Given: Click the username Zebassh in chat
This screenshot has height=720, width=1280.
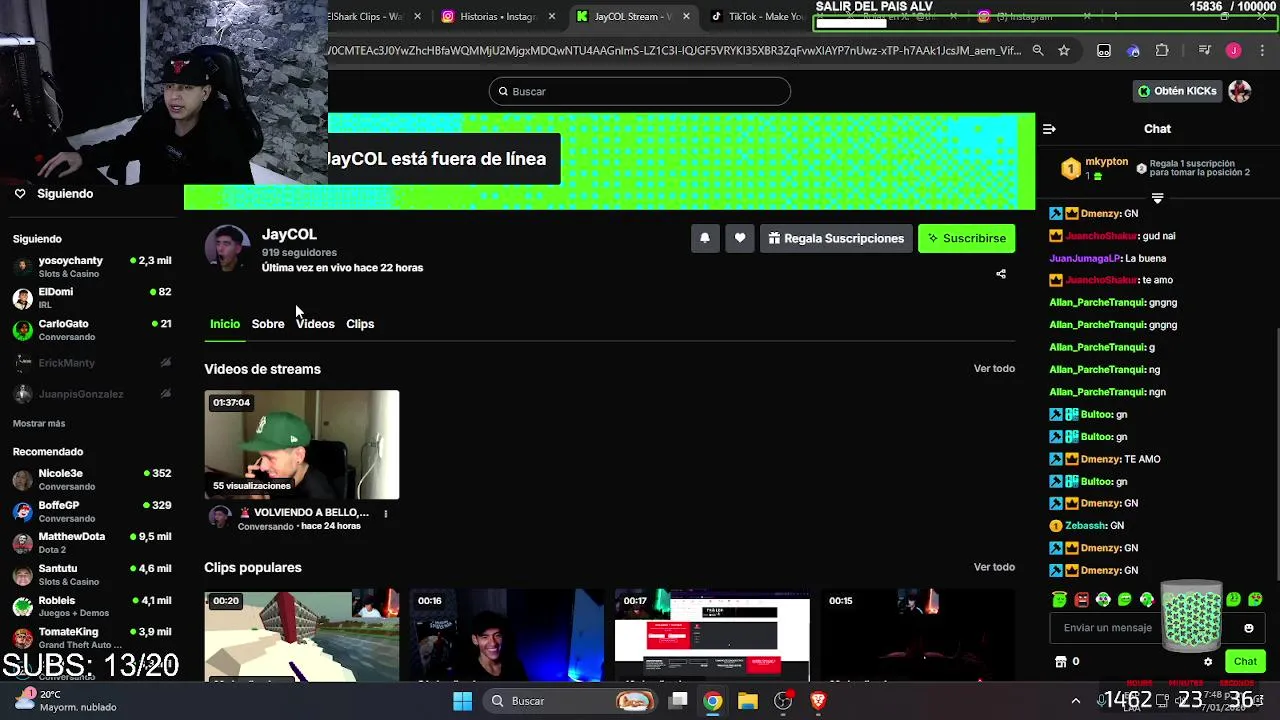Looking at the screenshot, I should pos(1086,526).
